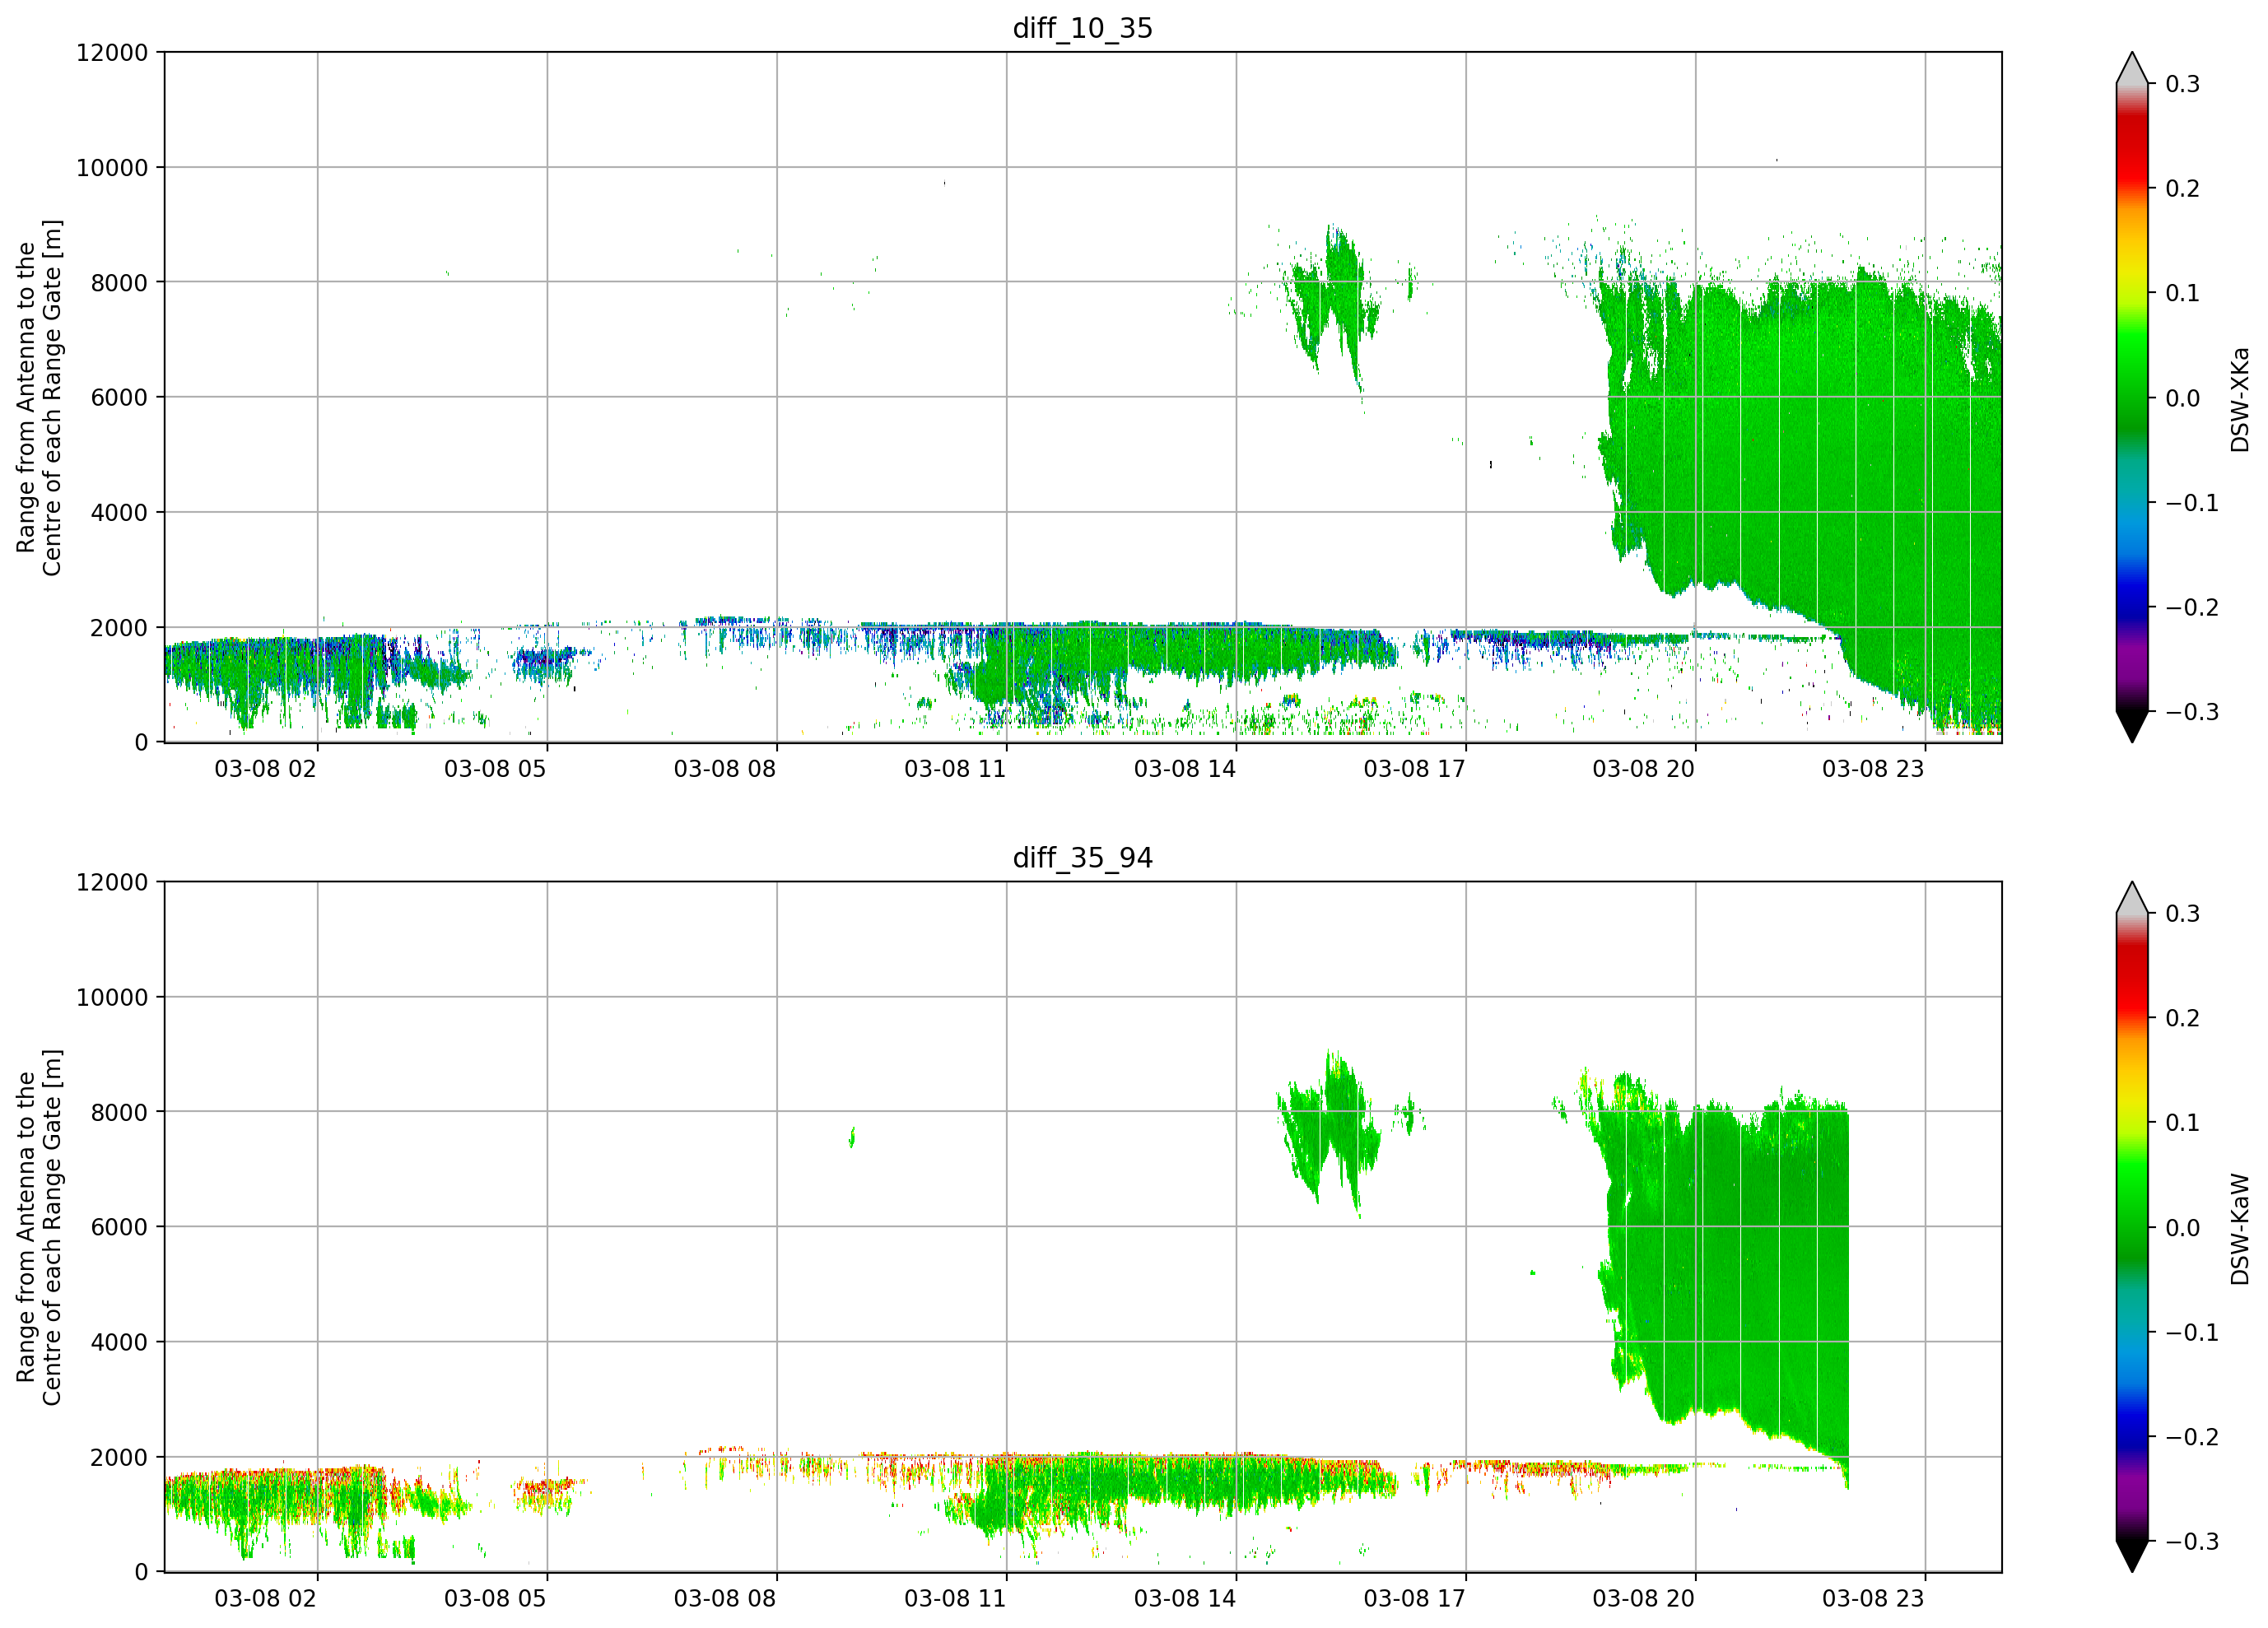Click −0.3 tick on DSW-XKa colorbar
Viewport: 2268px width, 1628px height.
[x=2192, y=713]
